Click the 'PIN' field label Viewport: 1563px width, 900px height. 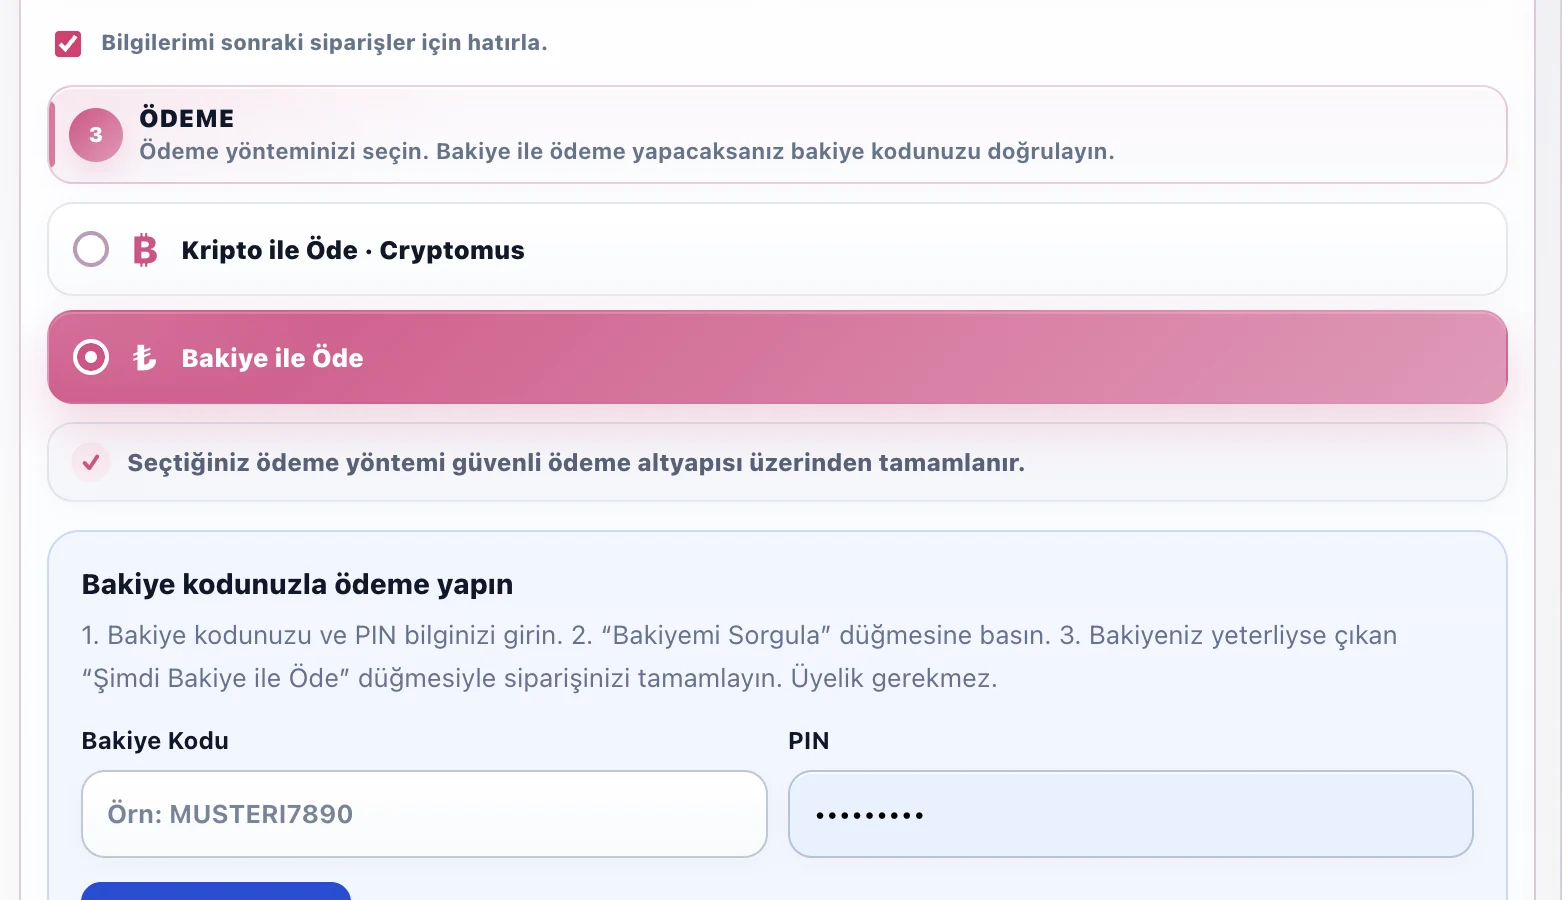tap(809, 741)
